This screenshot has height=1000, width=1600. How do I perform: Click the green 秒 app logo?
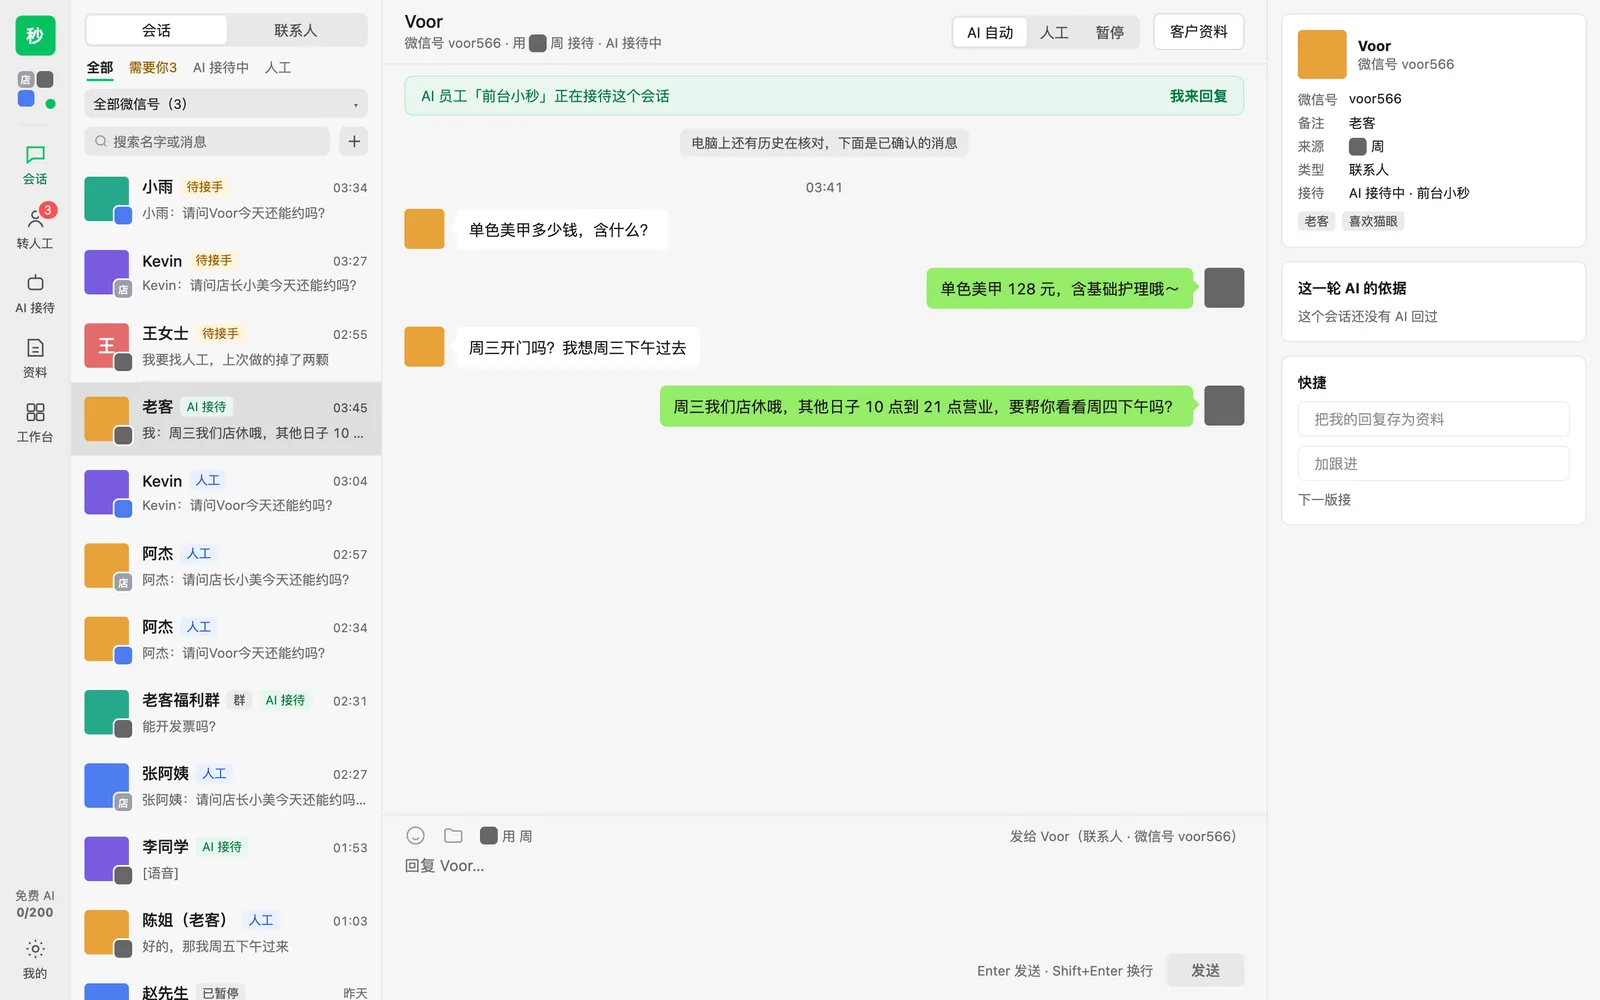tap(35, 36)
